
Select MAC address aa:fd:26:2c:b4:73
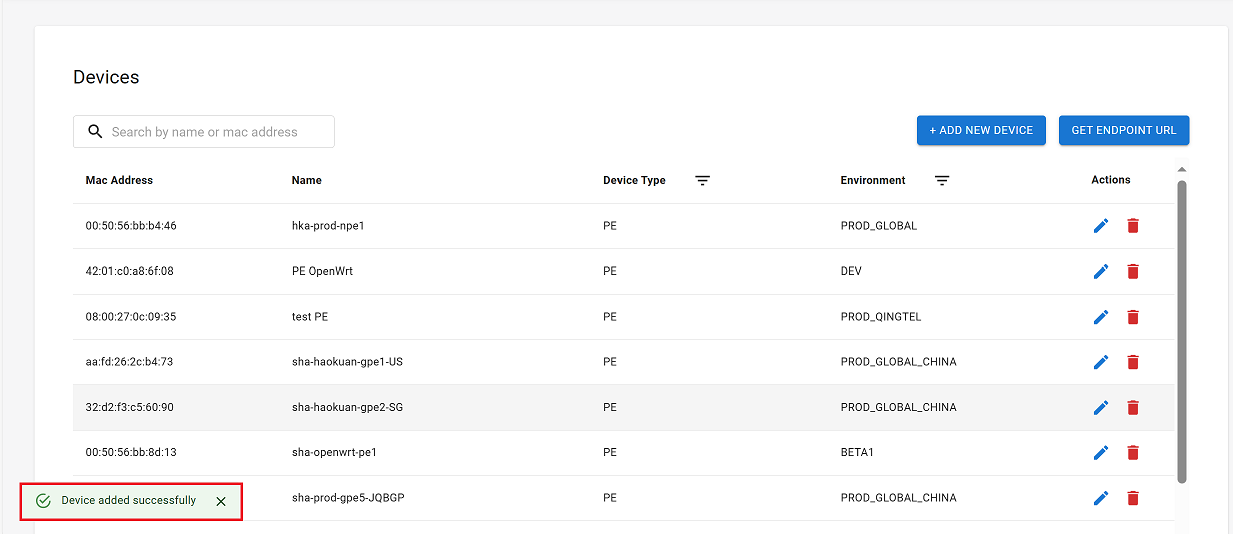click(129, 362)
